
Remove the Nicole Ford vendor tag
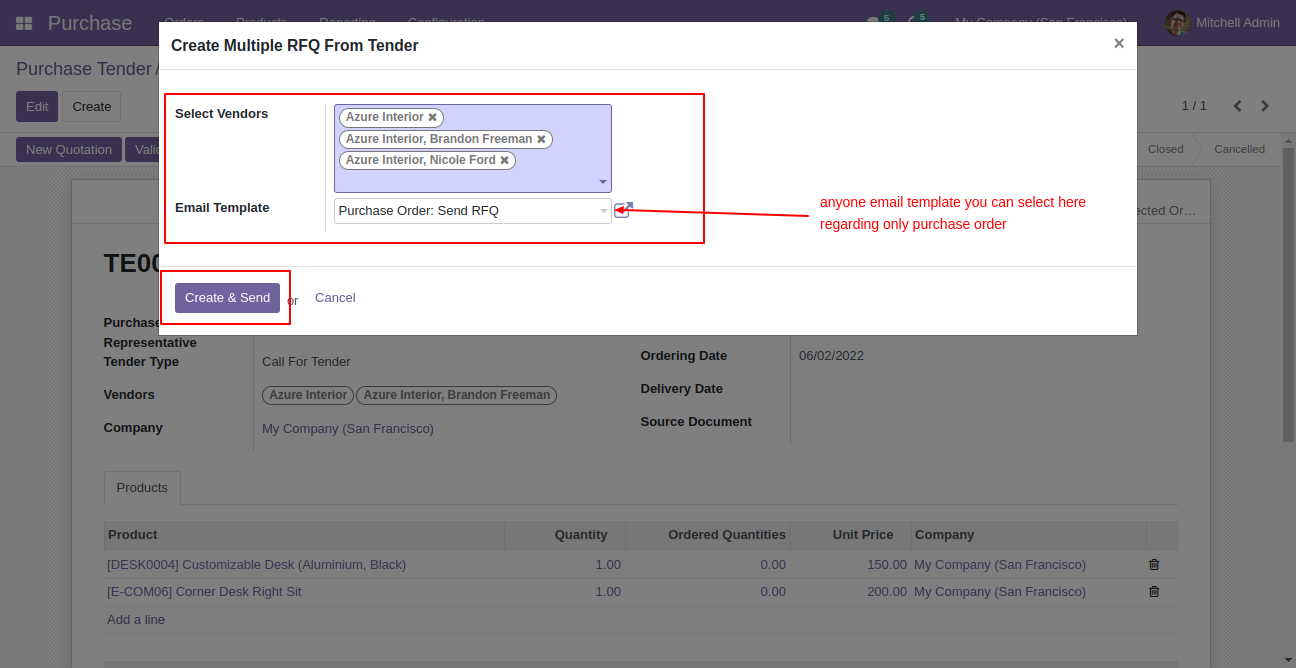(504, 160)
